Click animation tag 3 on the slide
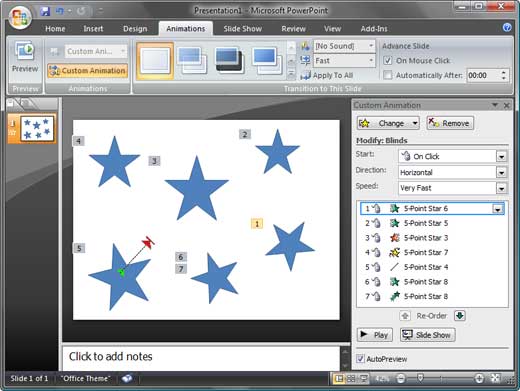 coord(154,161)
